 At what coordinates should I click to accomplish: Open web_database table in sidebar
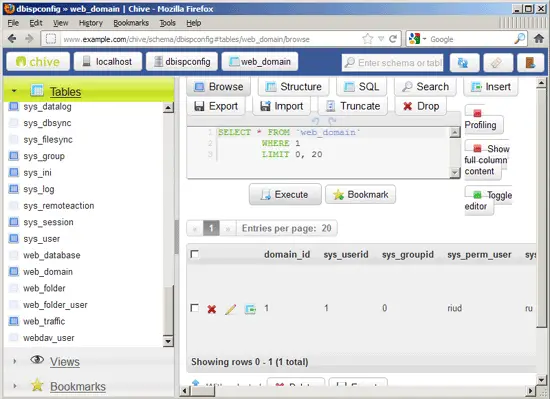[x=52, y=255]
